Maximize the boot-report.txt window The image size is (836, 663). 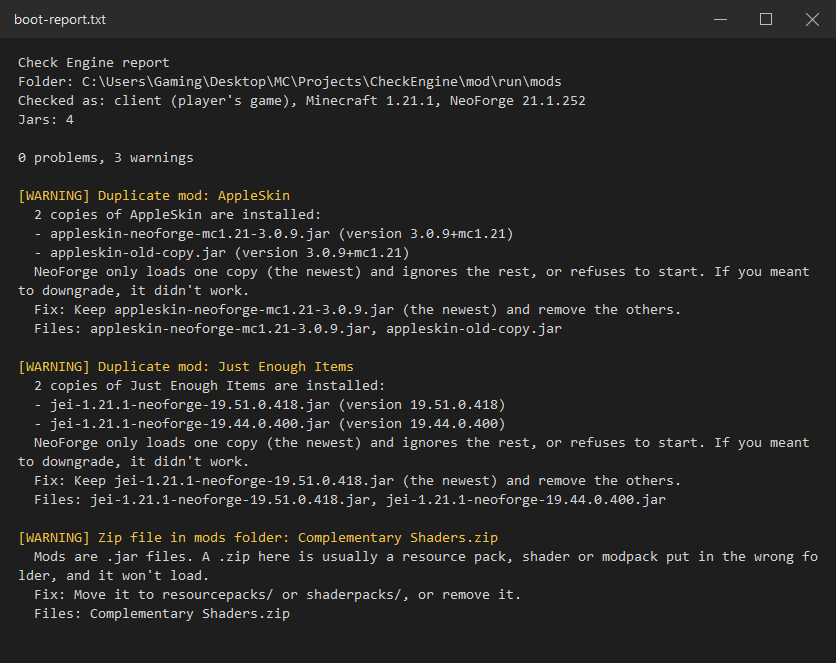766,19
